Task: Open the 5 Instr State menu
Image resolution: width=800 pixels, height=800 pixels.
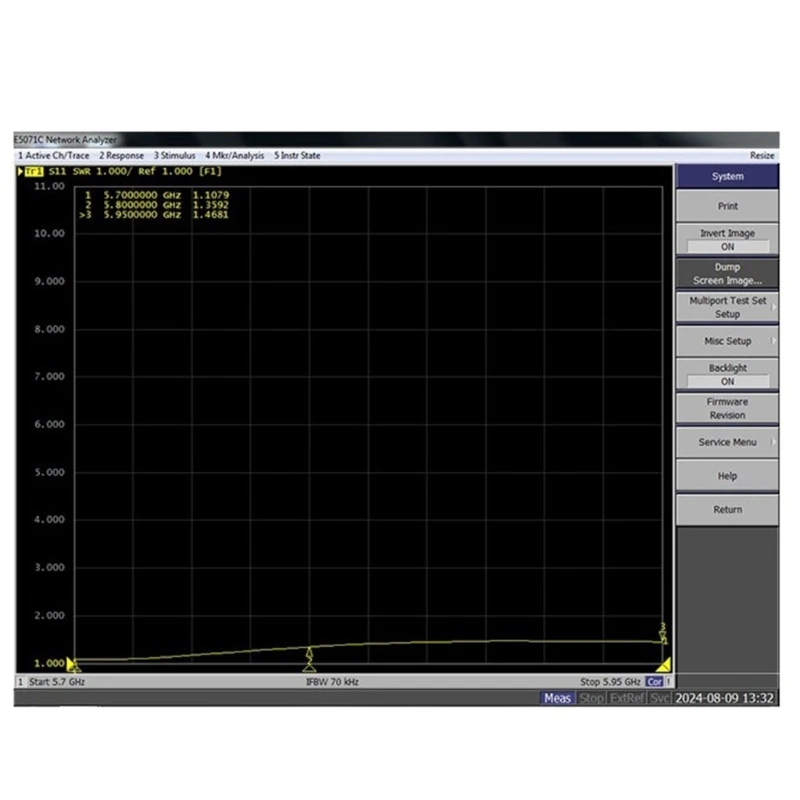Action: coord(297,156)
